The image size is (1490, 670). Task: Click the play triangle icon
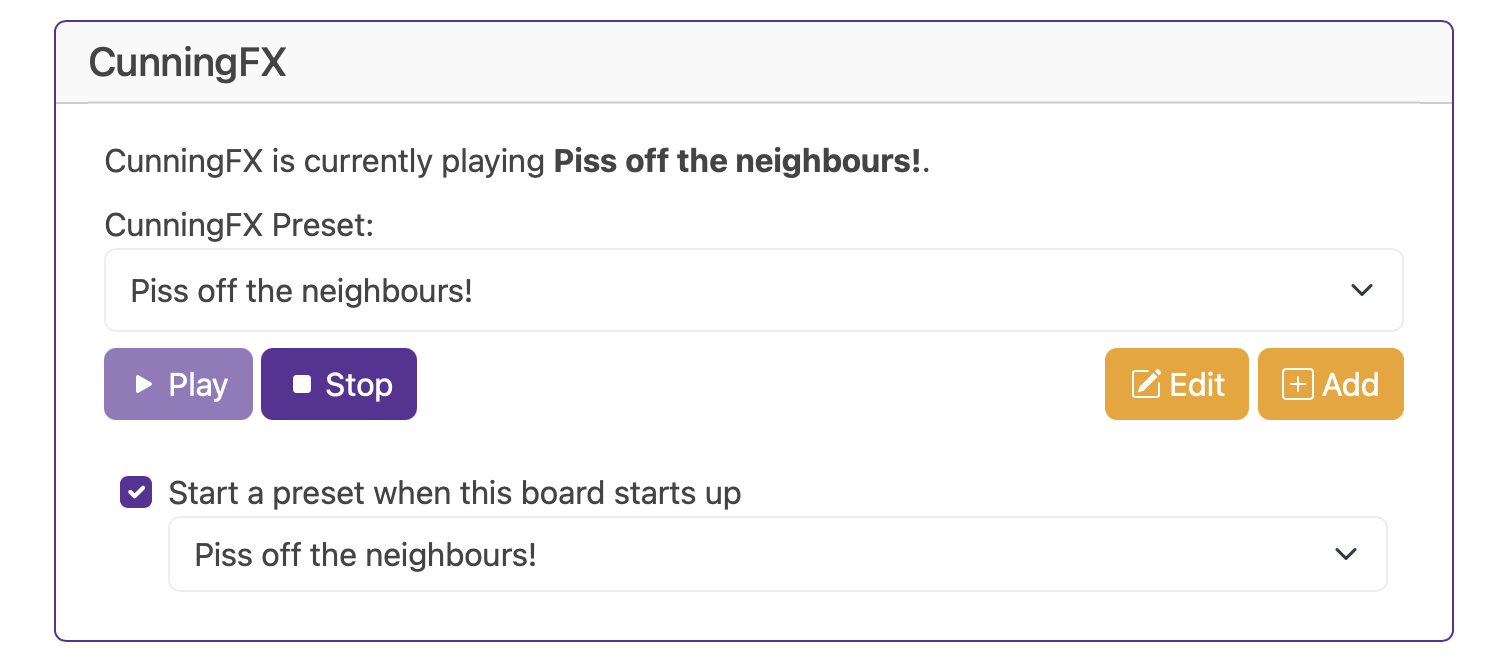[145, 384]
